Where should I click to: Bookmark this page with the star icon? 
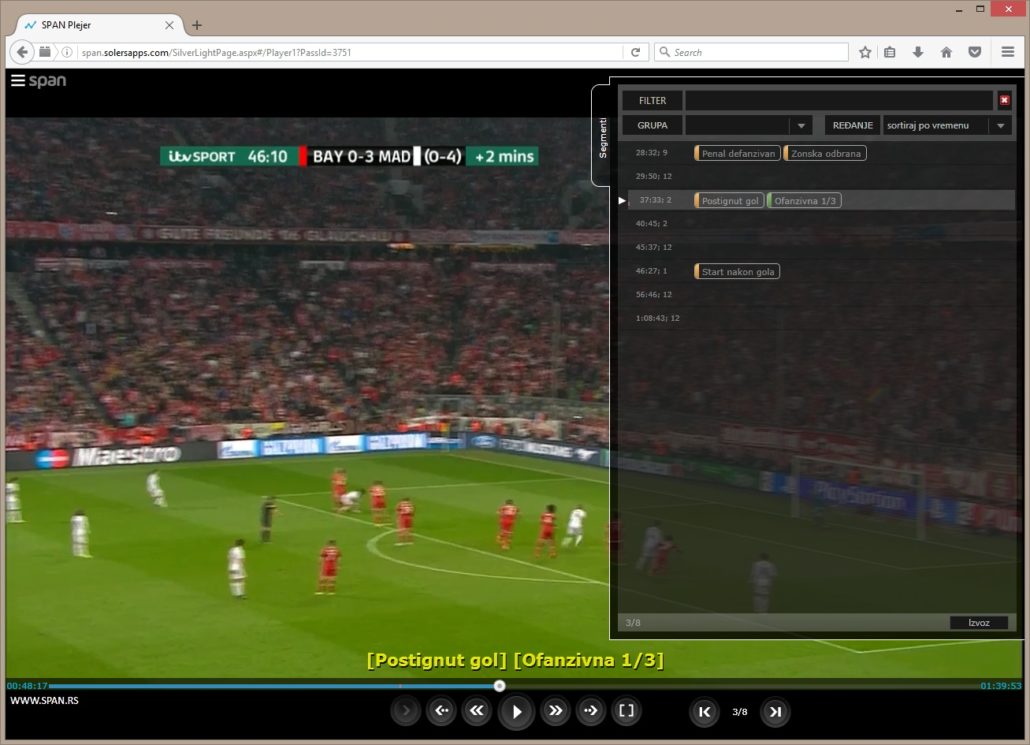coord(865,52)
